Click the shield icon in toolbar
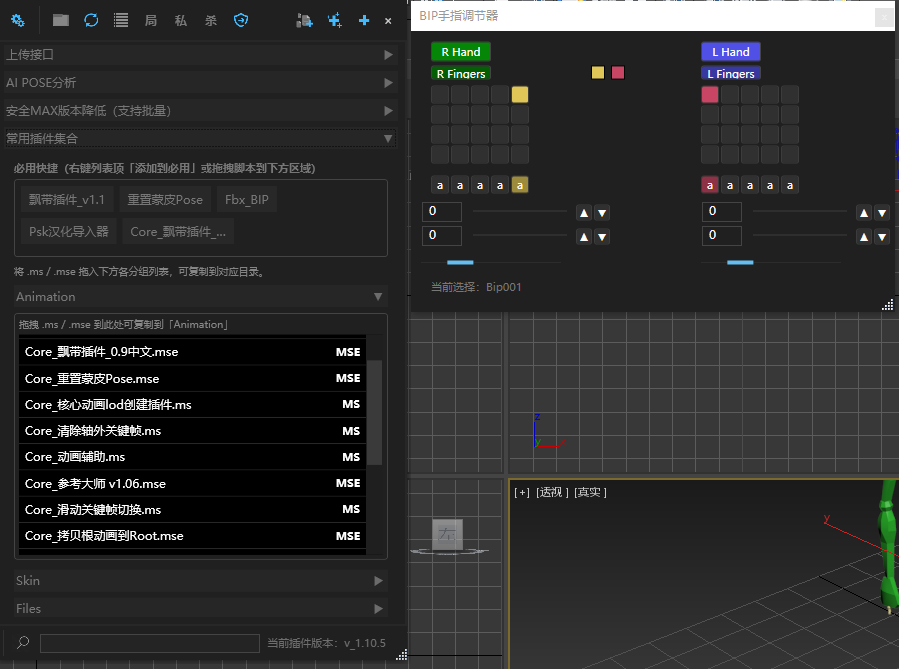 [241, 21]
